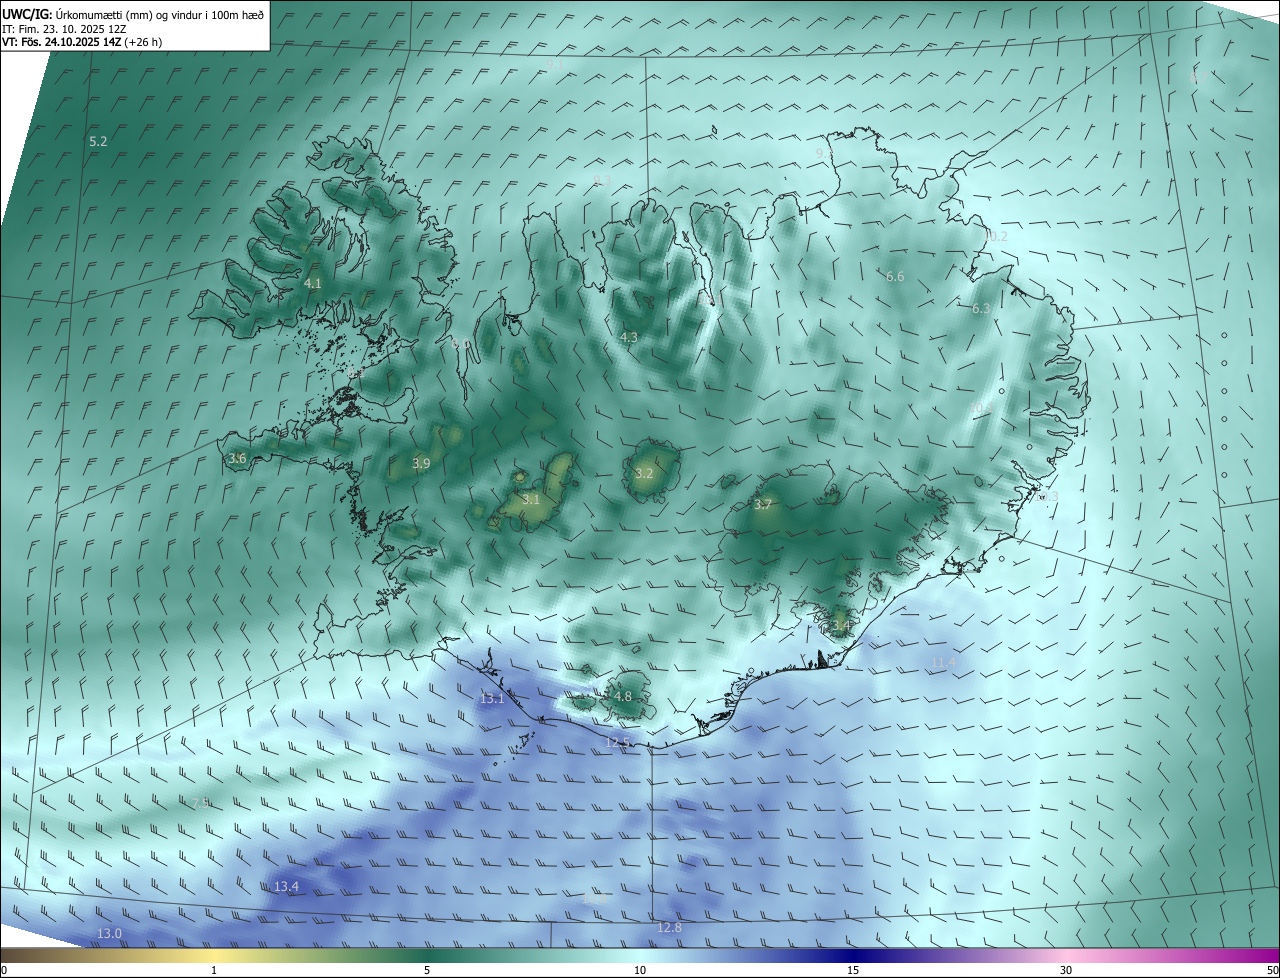Click the 1 tick label on the color scale

pos(214,970)
